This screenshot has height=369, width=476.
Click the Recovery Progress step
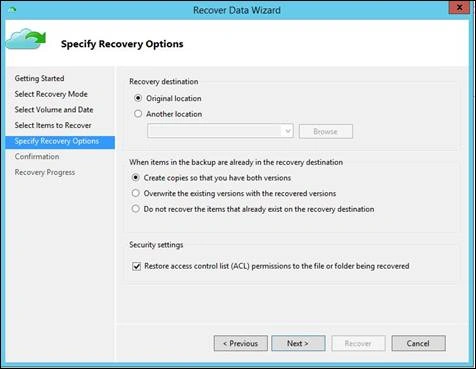click(45, 172)
